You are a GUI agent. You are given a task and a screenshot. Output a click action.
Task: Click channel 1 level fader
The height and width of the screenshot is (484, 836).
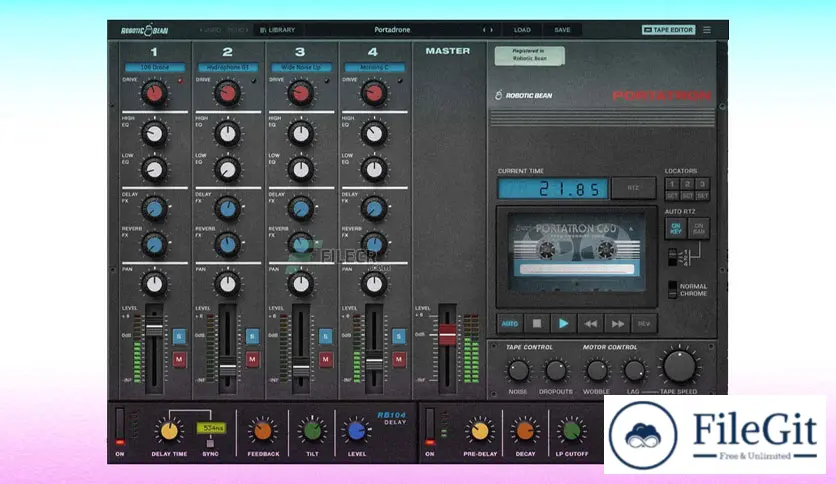click(154, 329)
